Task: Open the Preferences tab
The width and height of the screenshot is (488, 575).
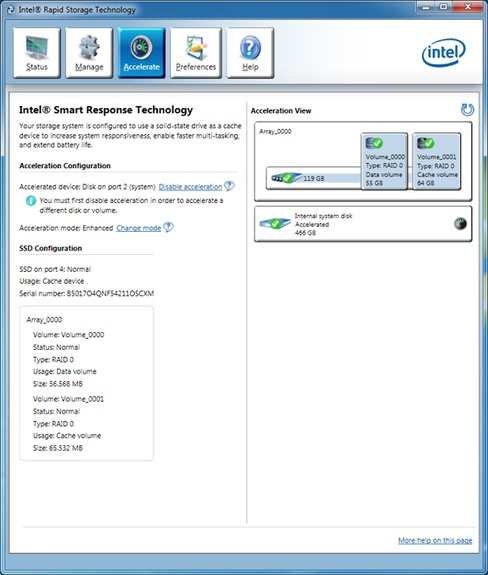Action: [196, 53]
